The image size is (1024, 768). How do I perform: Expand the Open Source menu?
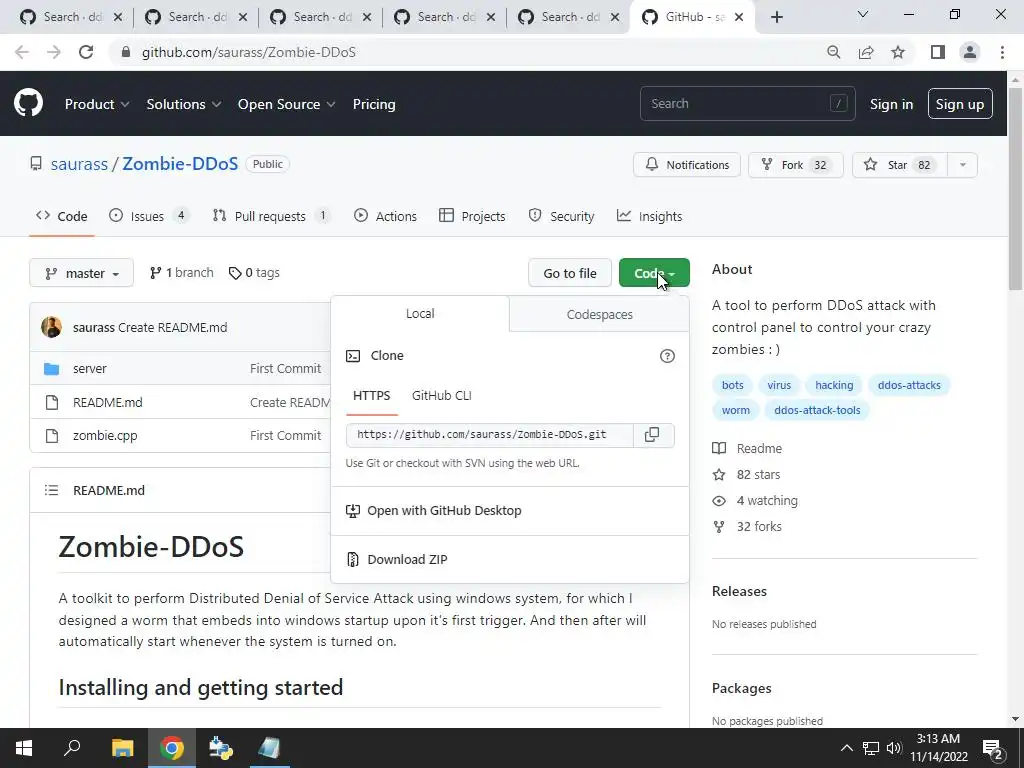click(x=286, y=104)
